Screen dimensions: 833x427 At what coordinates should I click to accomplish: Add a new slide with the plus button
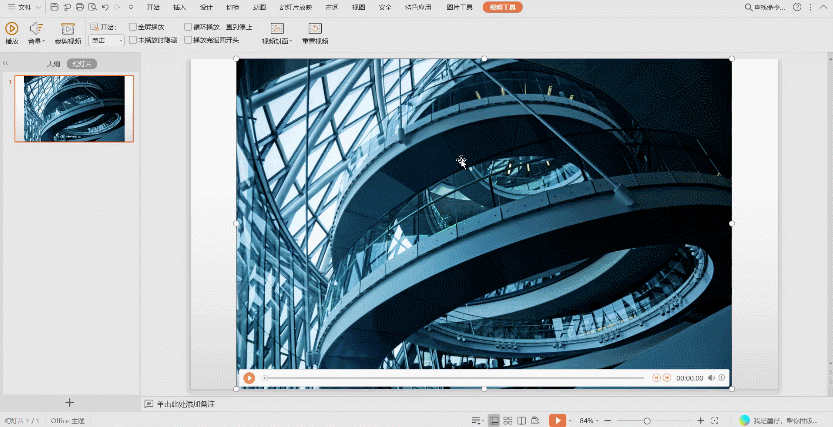pyautogui.click(x=69, y=402)
